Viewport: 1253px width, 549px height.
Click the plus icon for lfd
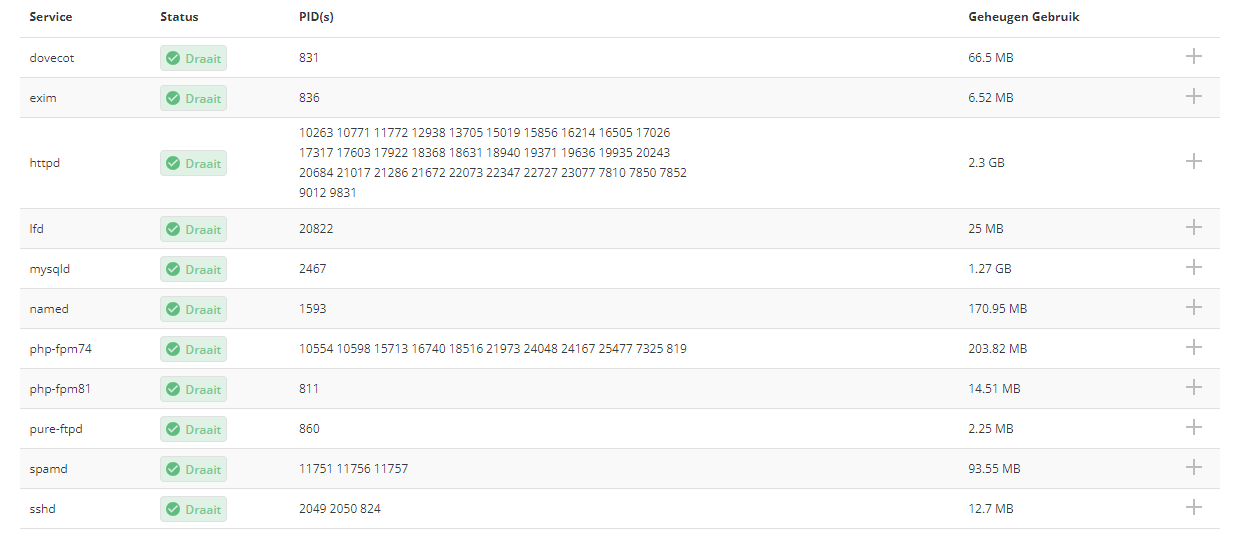1193,227
